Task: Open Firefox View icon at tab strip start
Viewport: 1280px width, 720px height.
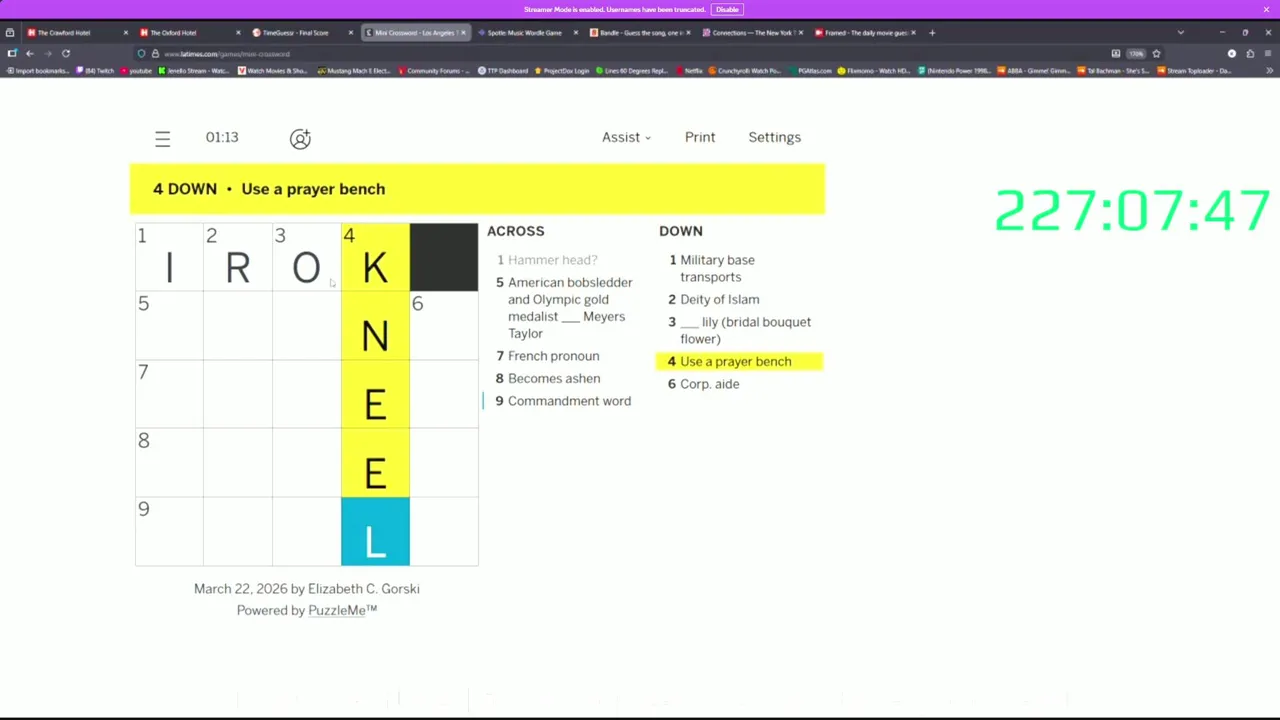Action: tap(10, 33)
